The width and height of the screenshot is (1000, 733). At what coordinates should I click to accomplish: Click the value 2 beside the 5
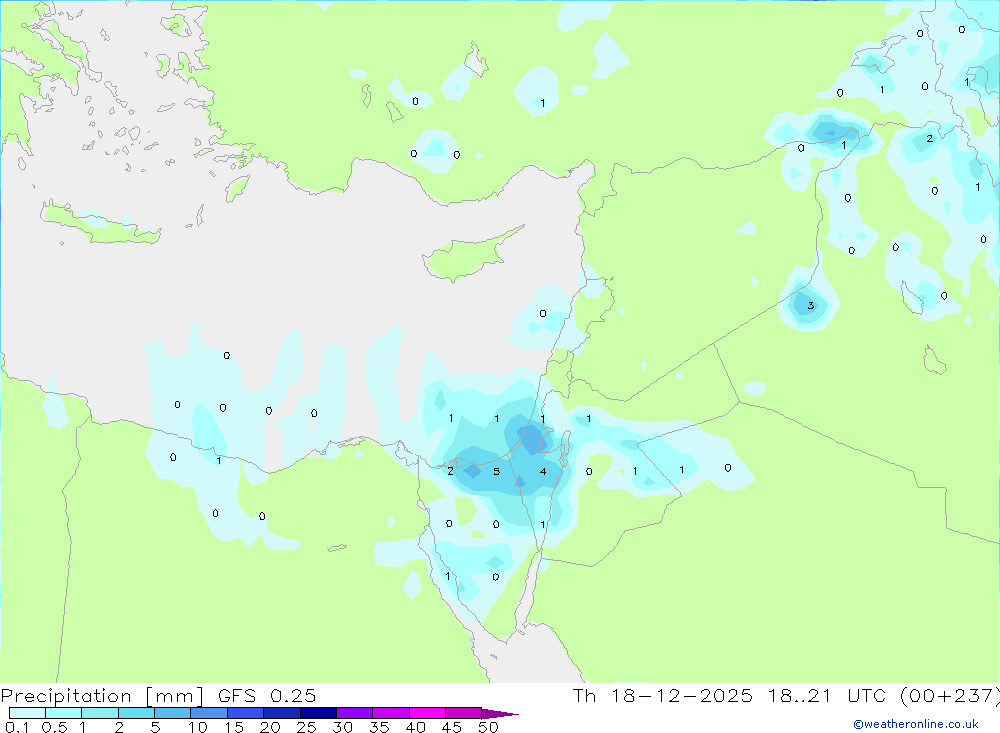[x=450, y=471]
